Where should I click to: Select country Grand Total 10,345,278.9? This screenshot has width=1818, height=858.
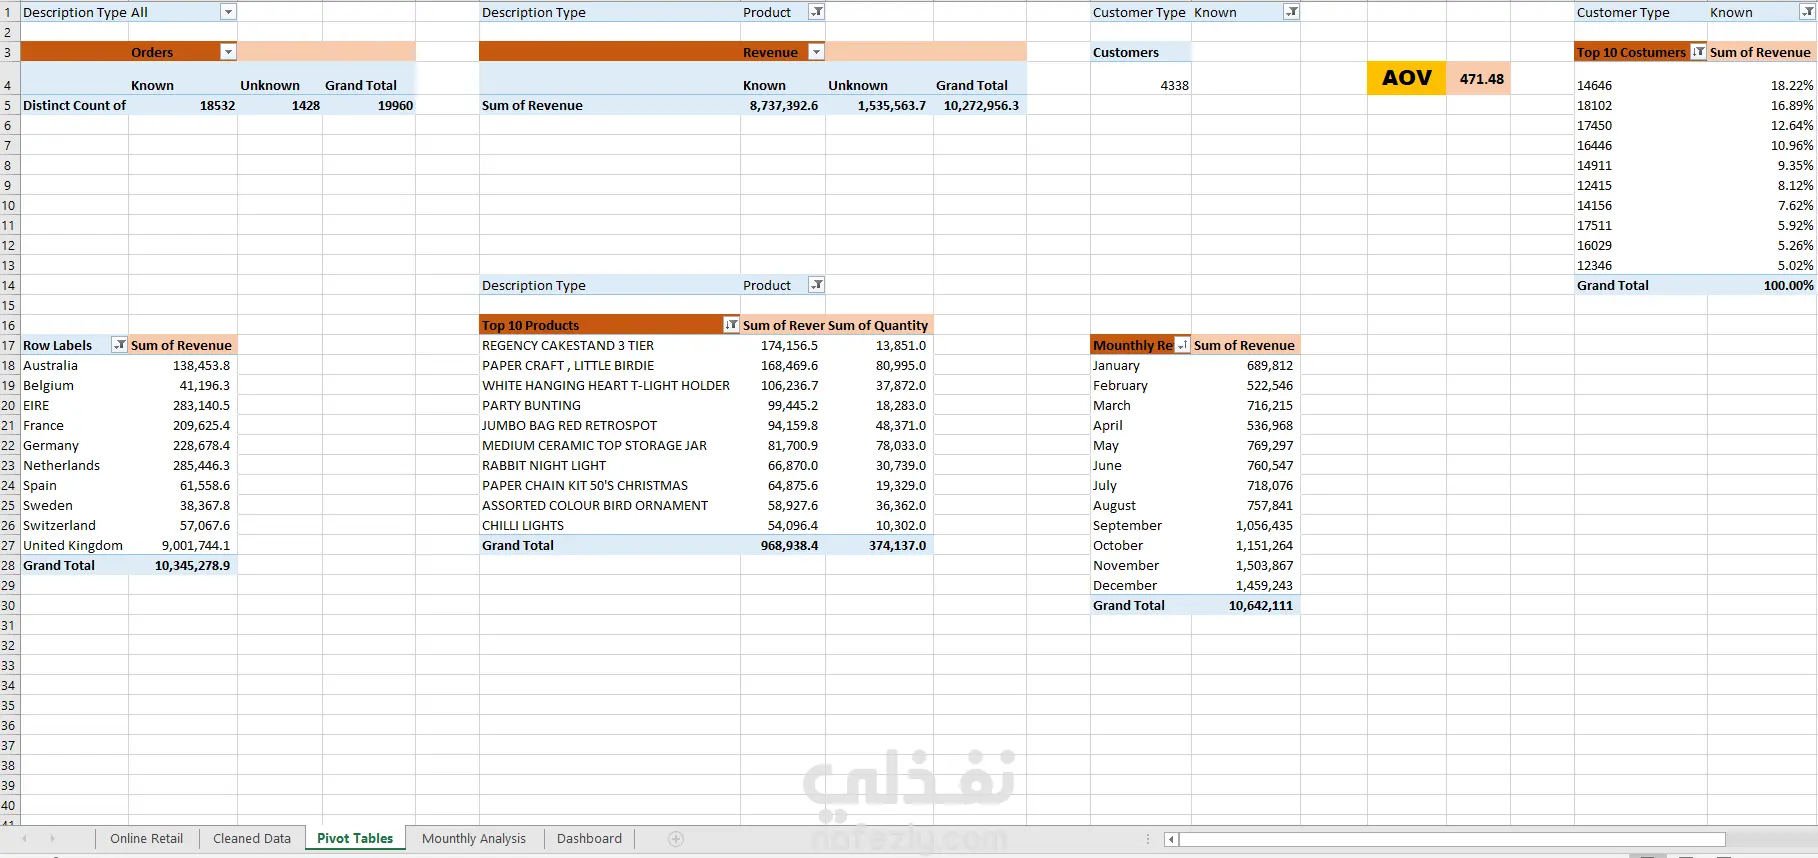183,565
